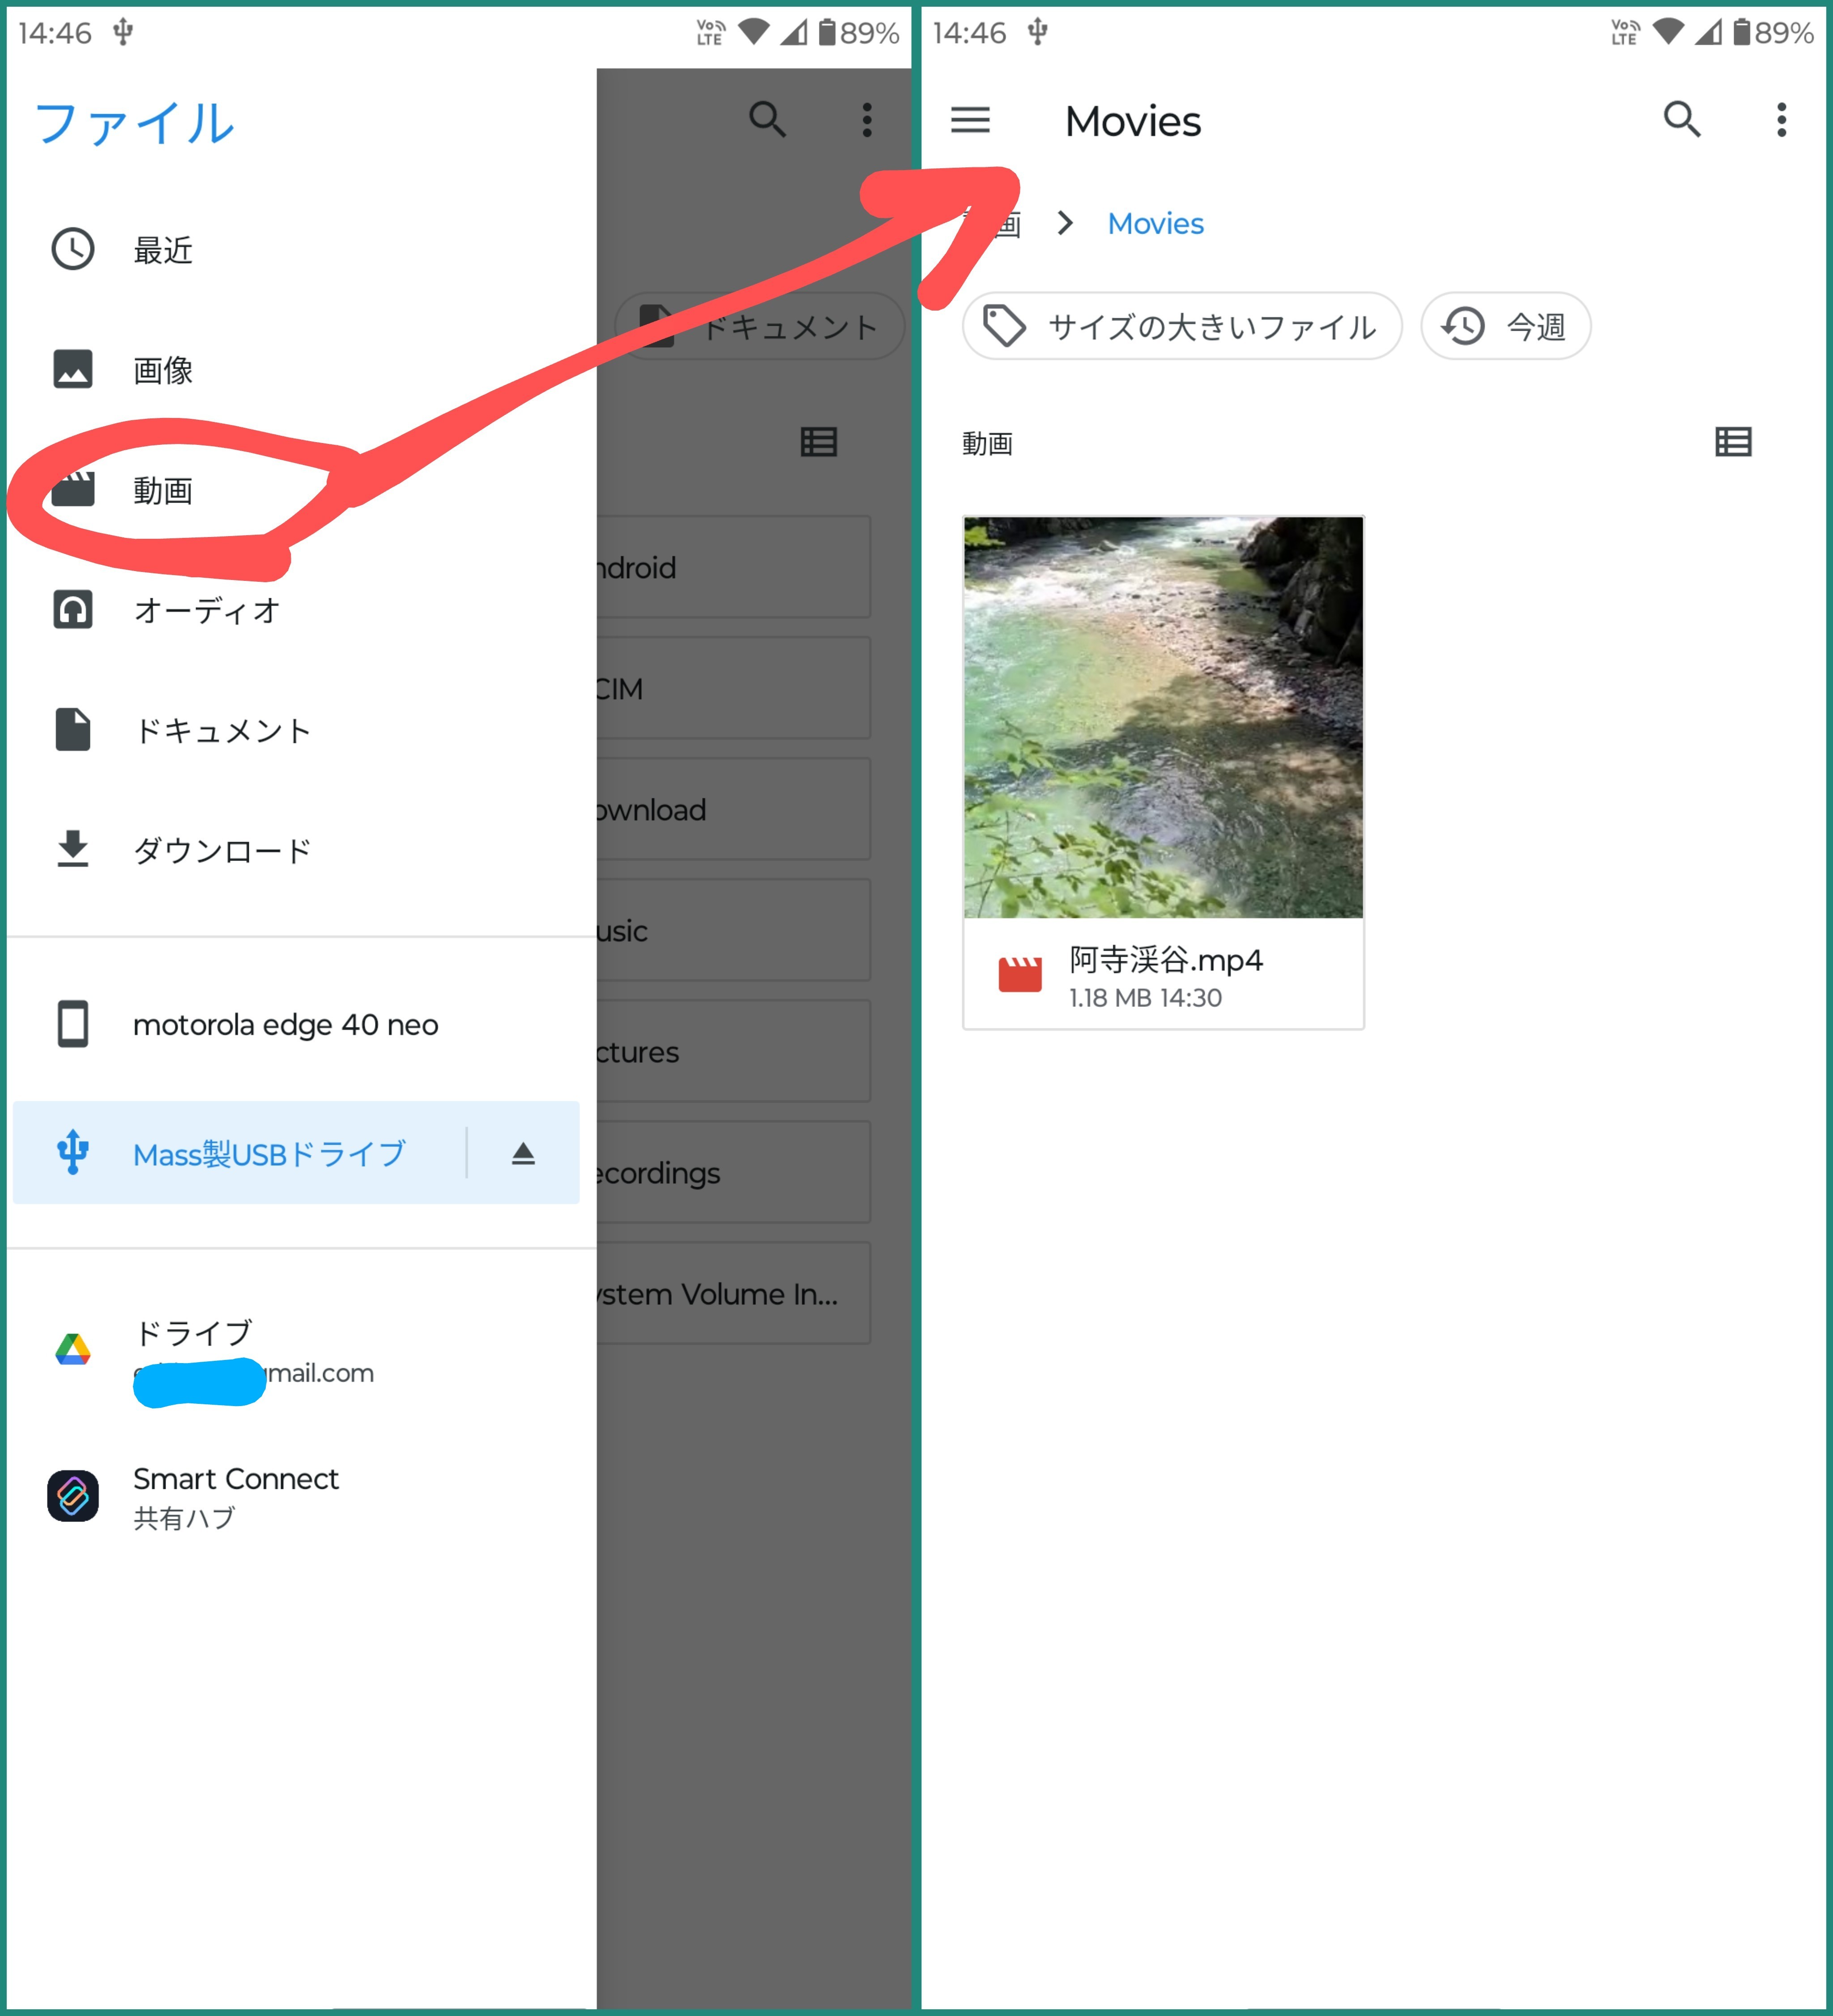Image resolution: width=1833 pixels, height=2016 pixels.
Task: Open overflow menu in dimmed left toolbar
Action: [x=866, y=120]
